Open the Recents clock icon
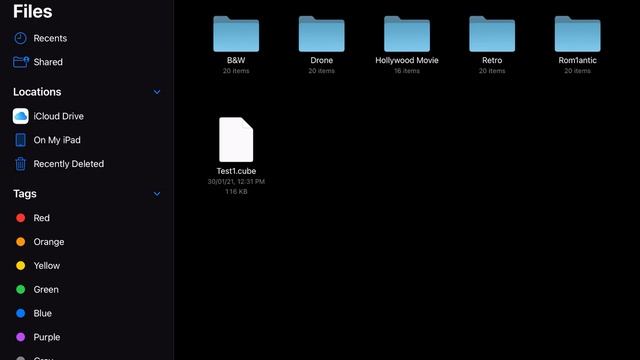This screenshot has height=360, width=640. pos(20,38)
